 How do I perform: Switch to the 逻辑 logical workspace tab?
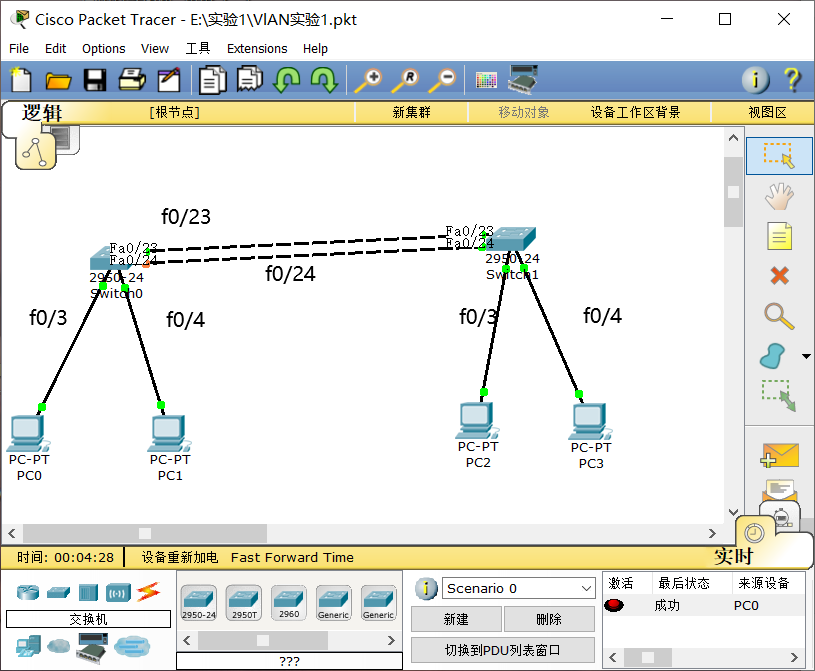[42, 113]
